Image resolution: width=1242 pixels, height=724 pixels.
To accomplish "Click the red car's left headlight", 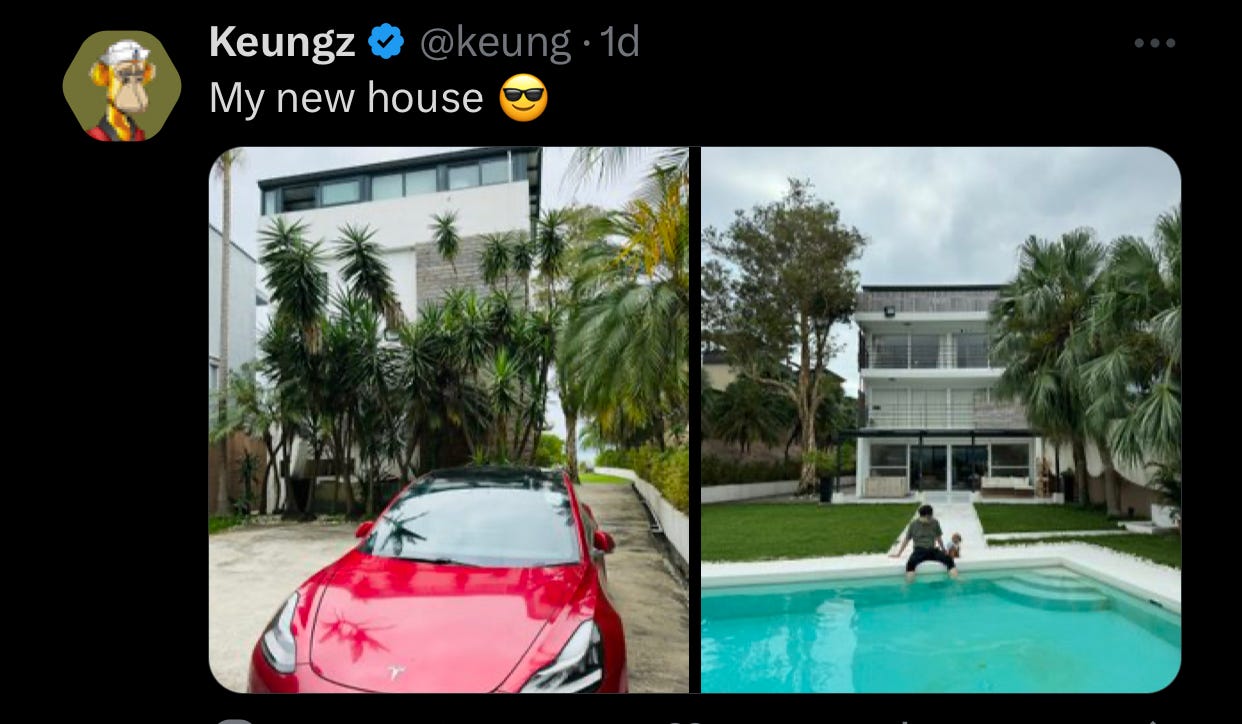I will click(280, 632).
